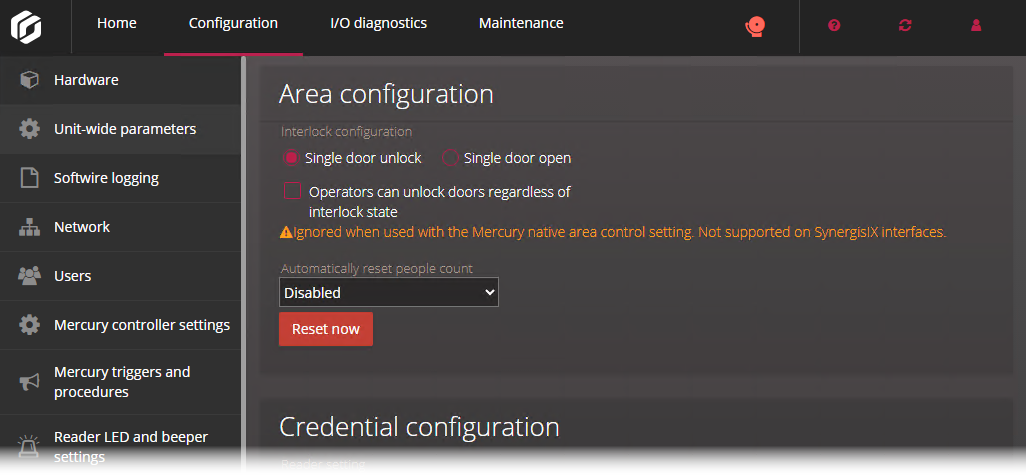This screenshot has height=476, width=1026.
Task: Select the Single door open option
Action: point(450,158)
